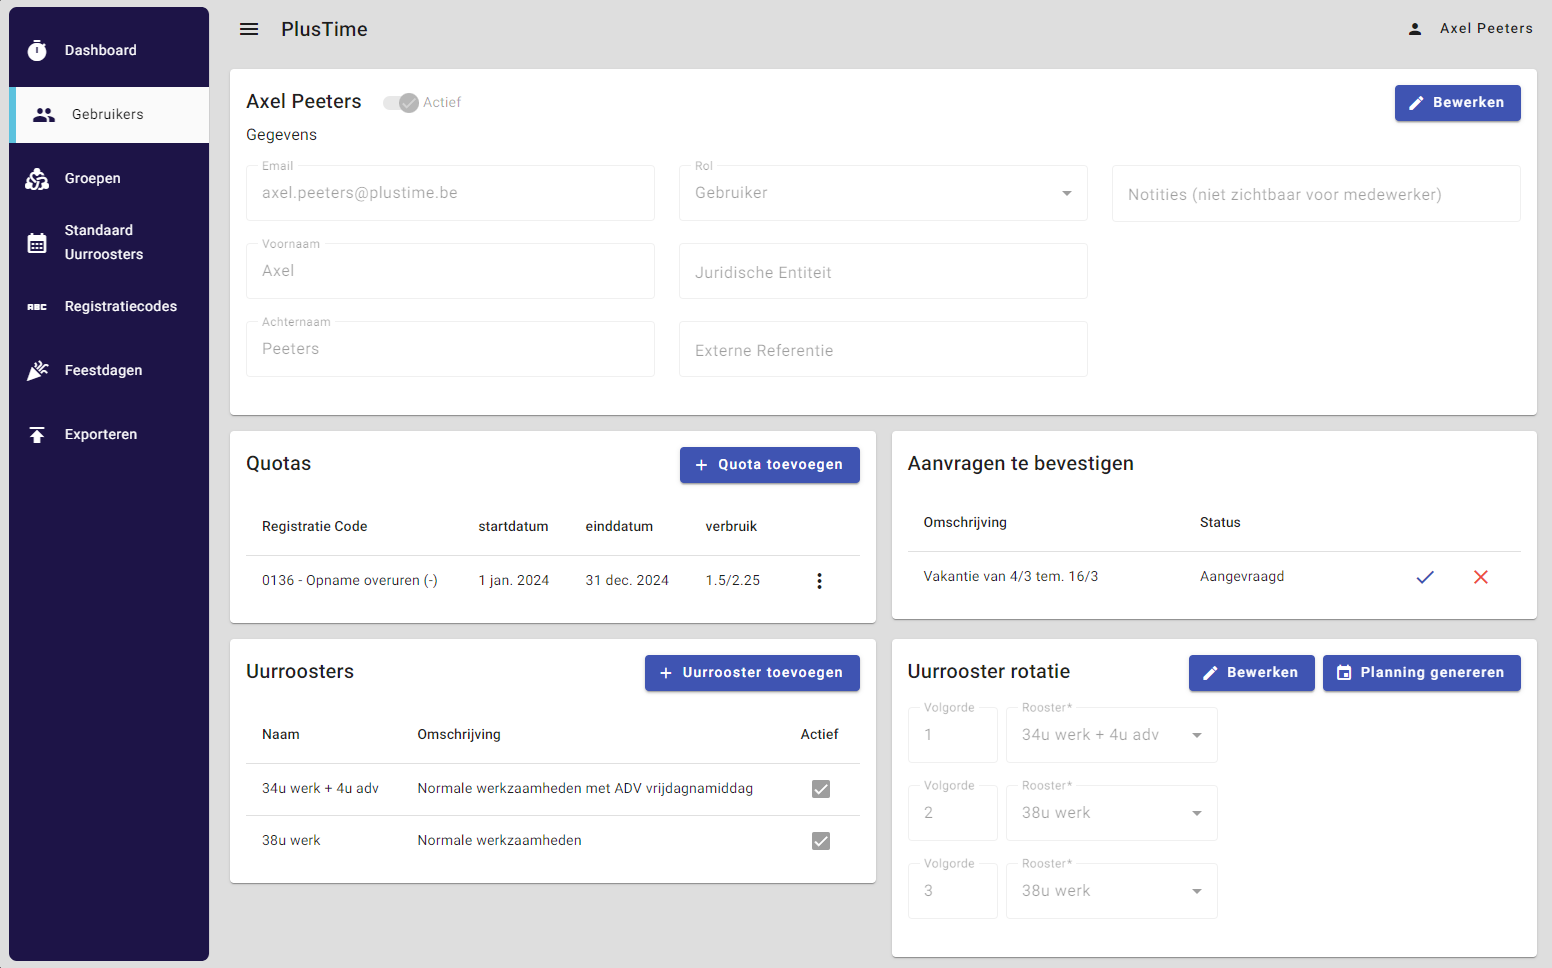Image resolution: width=1552 pixels, height=968 pixels.
Task: Click the Quota toevoegen button
Action: pos(769,465)
